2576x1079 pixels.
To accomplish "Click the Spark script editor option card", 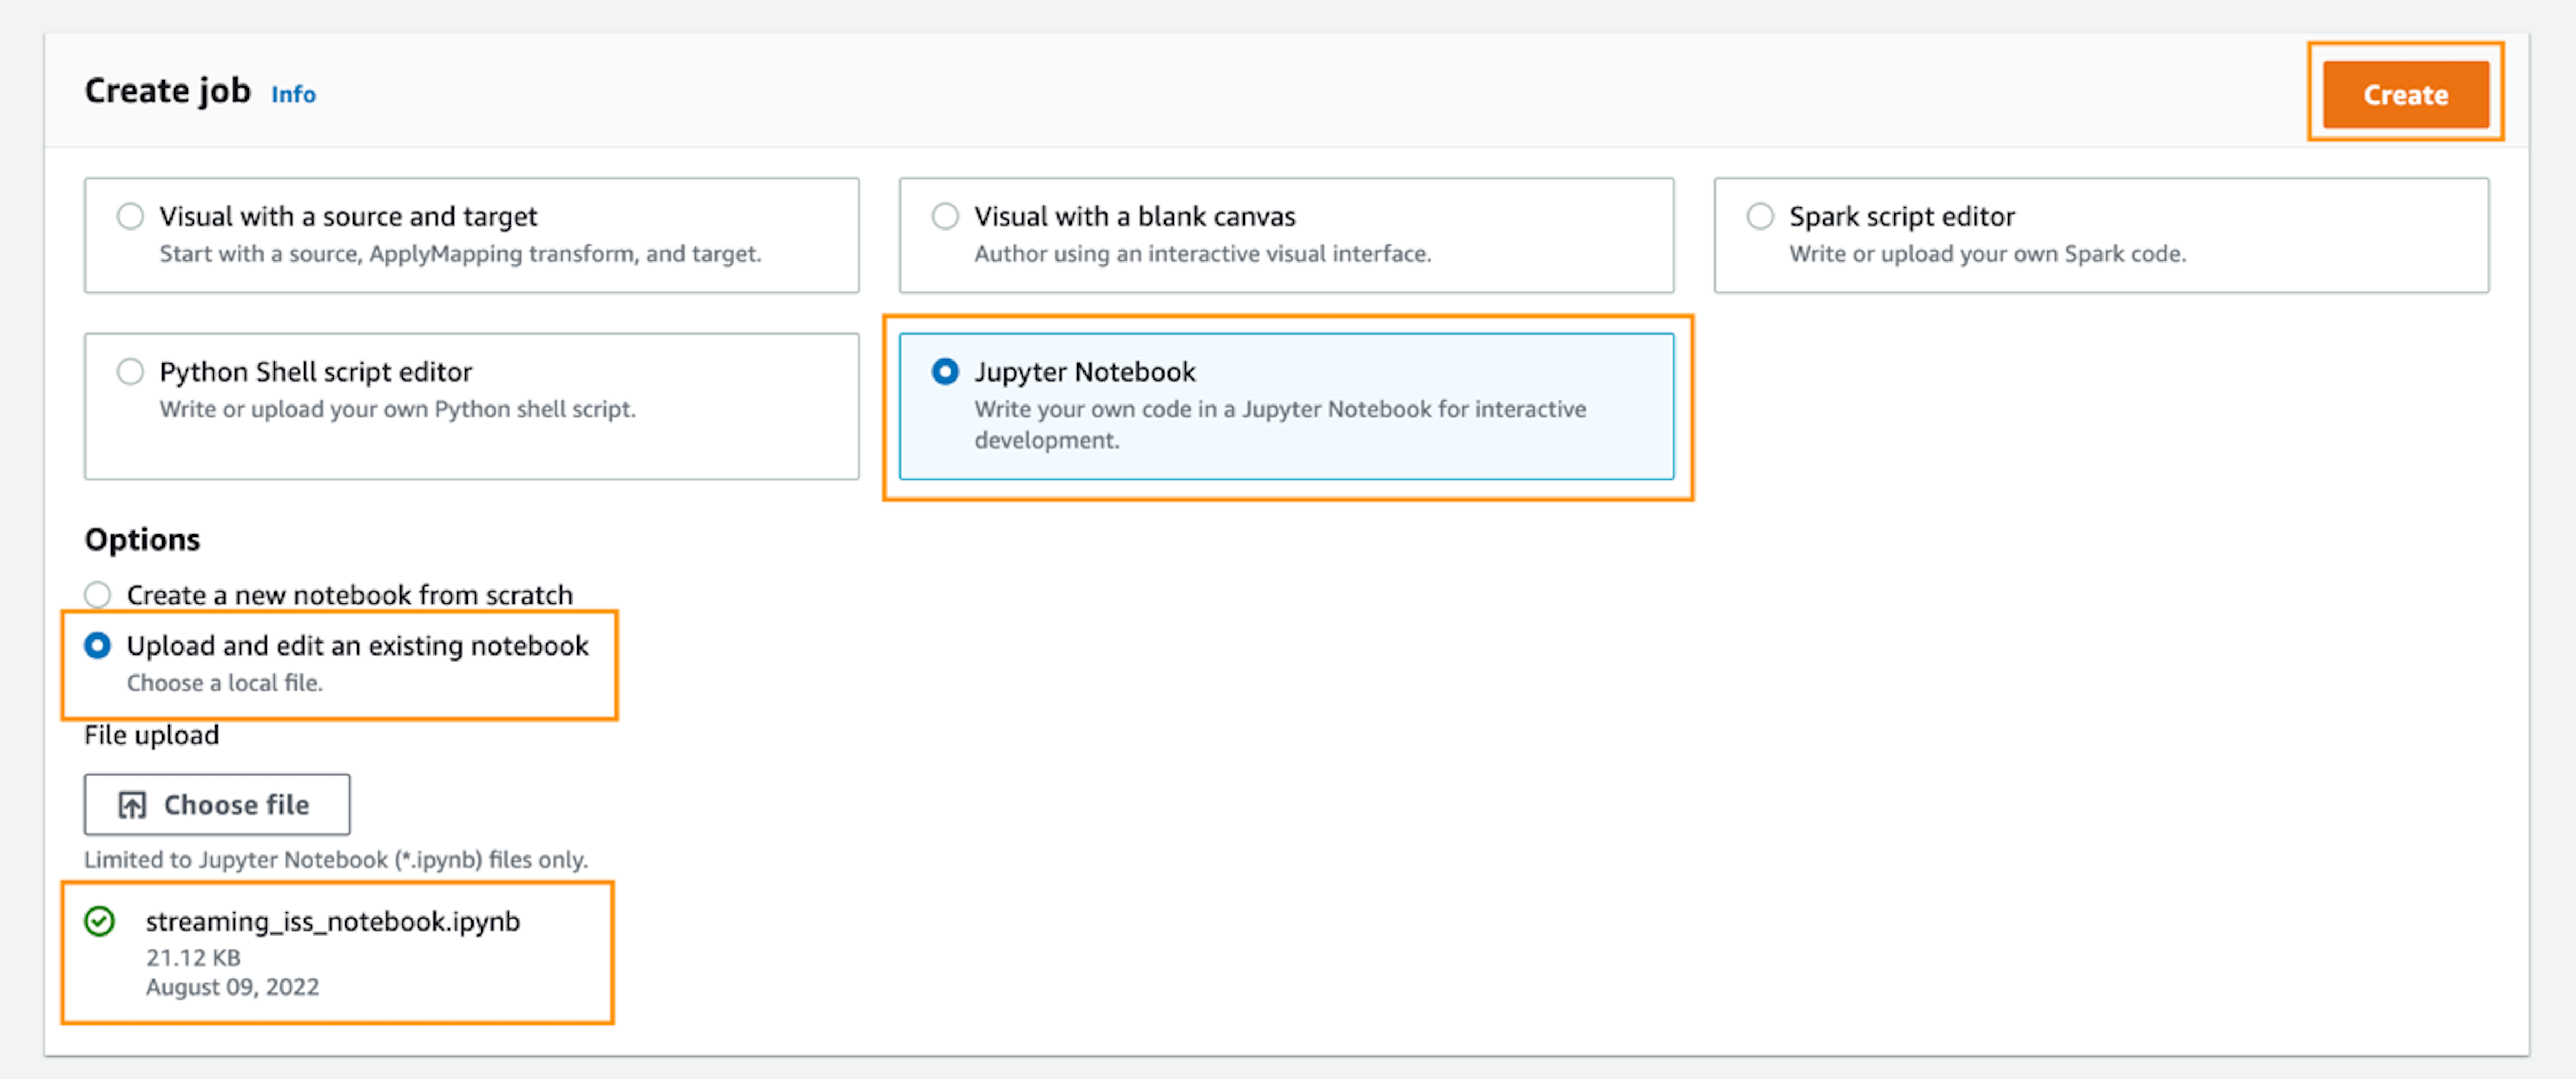I will coord(2100,235).
